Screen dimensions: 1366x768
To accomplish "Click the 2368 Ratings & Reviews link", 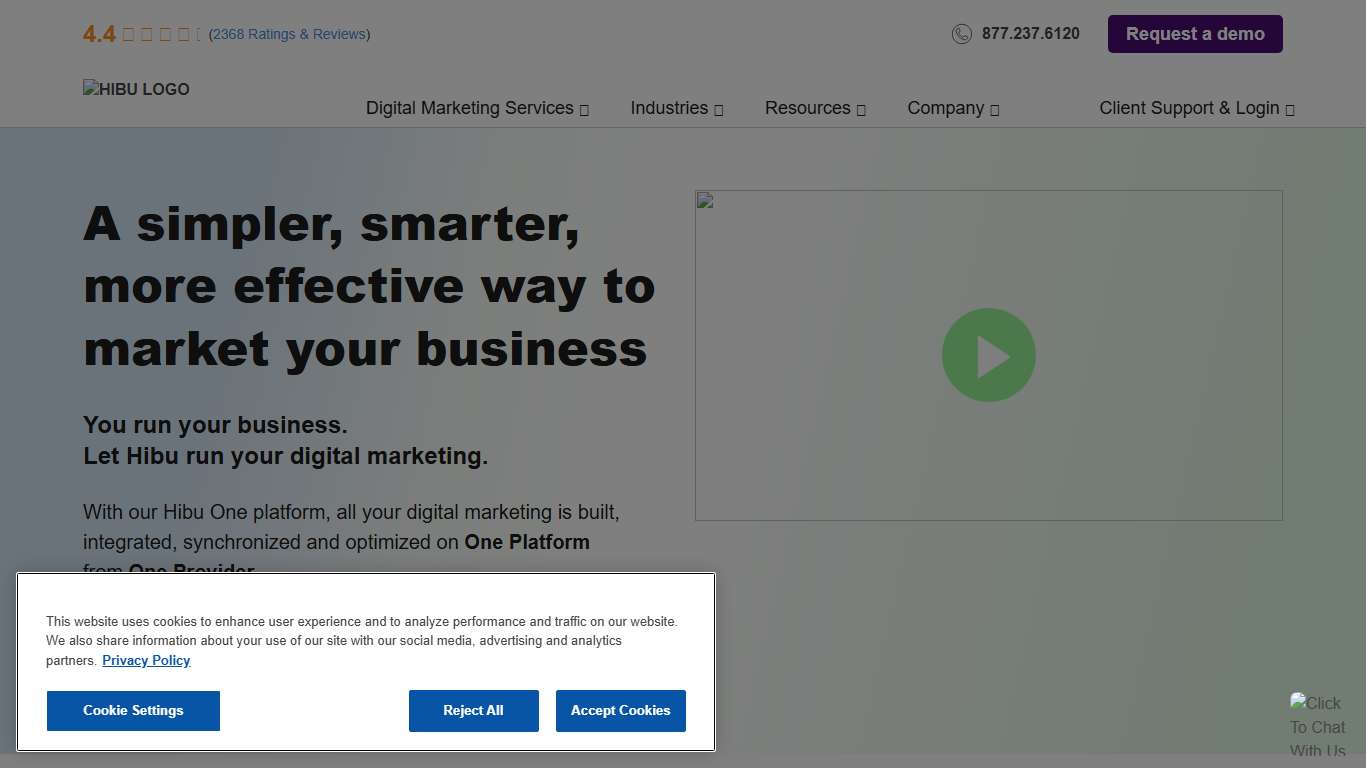I will point(289,33).
